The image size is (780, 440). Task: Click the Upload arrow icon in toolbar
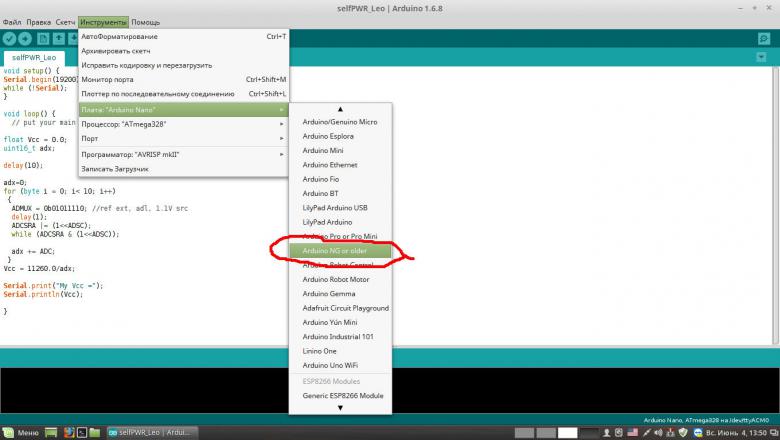(x=25, y=39)
